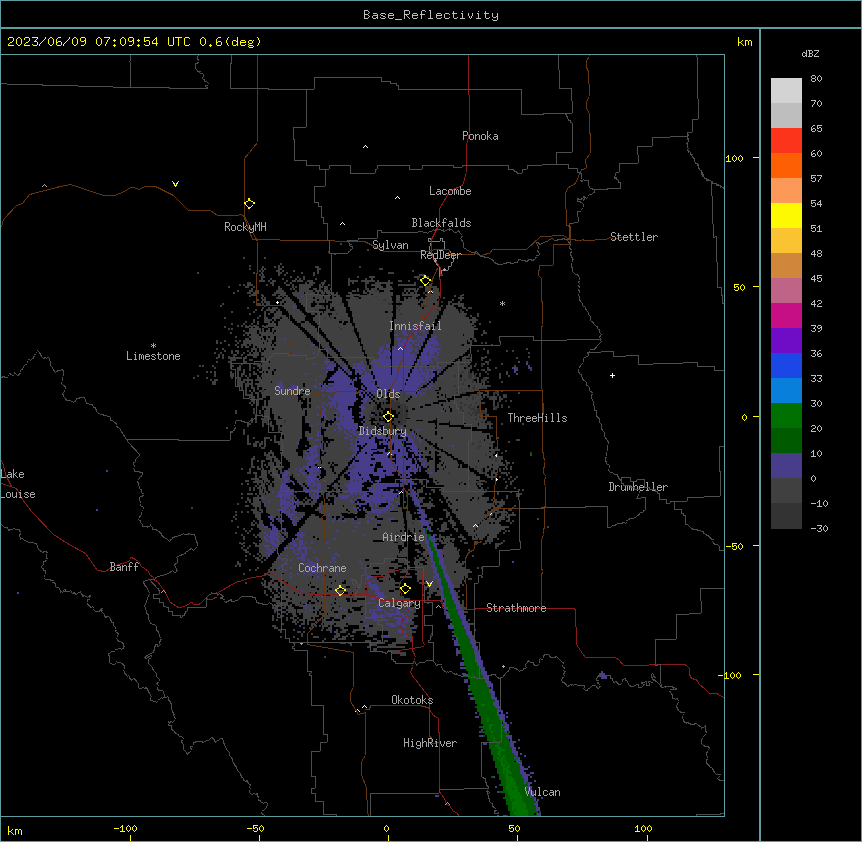Select the yellow diamond marker between Olds and Didsbury
The image size is (862, 842).
coord(388,416)
